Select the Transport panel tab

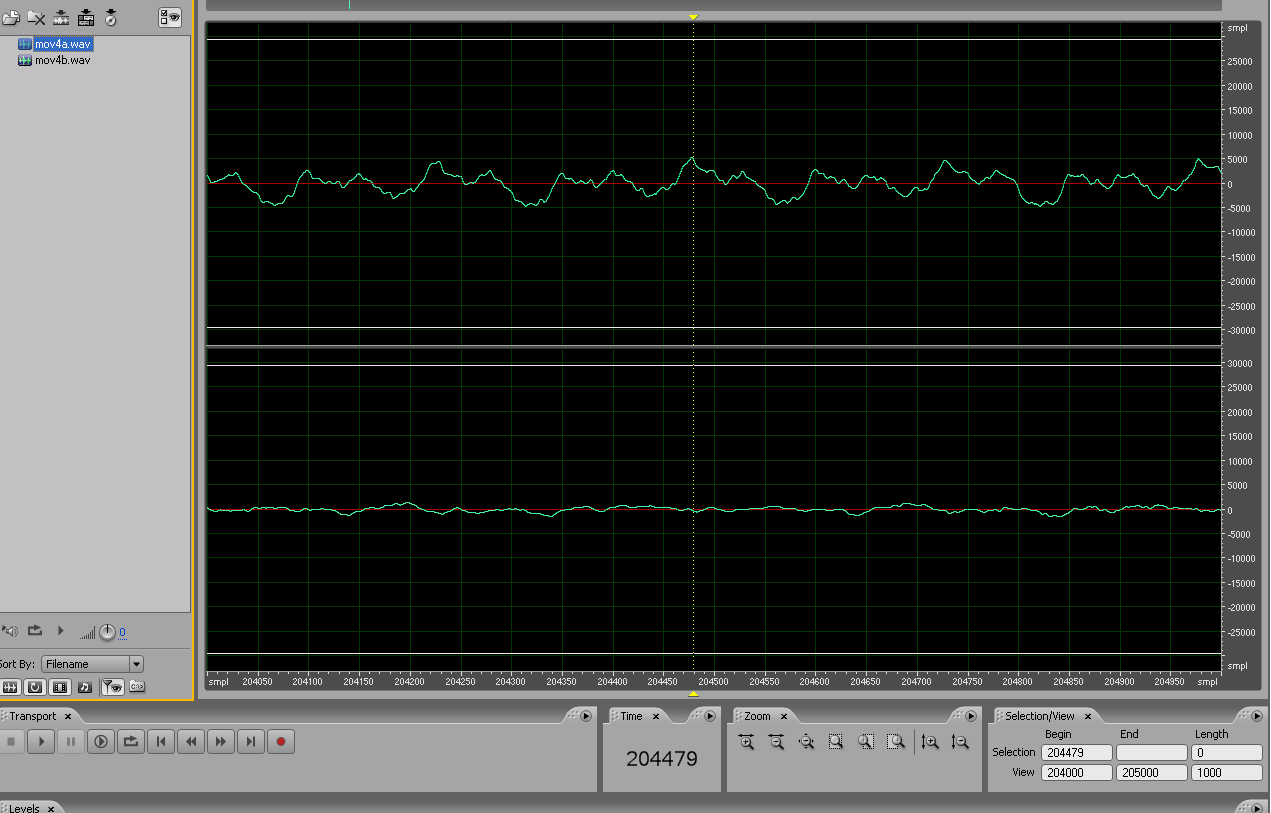point(33,716)
